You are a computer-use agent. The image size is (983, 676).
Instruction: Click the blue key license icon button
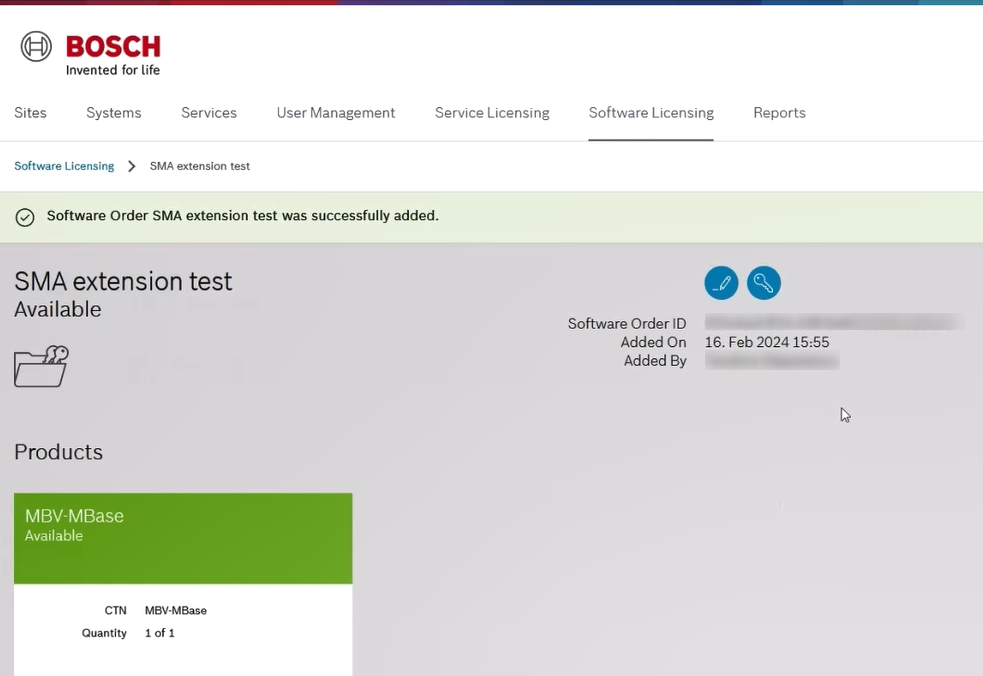[x=764, y=283]
